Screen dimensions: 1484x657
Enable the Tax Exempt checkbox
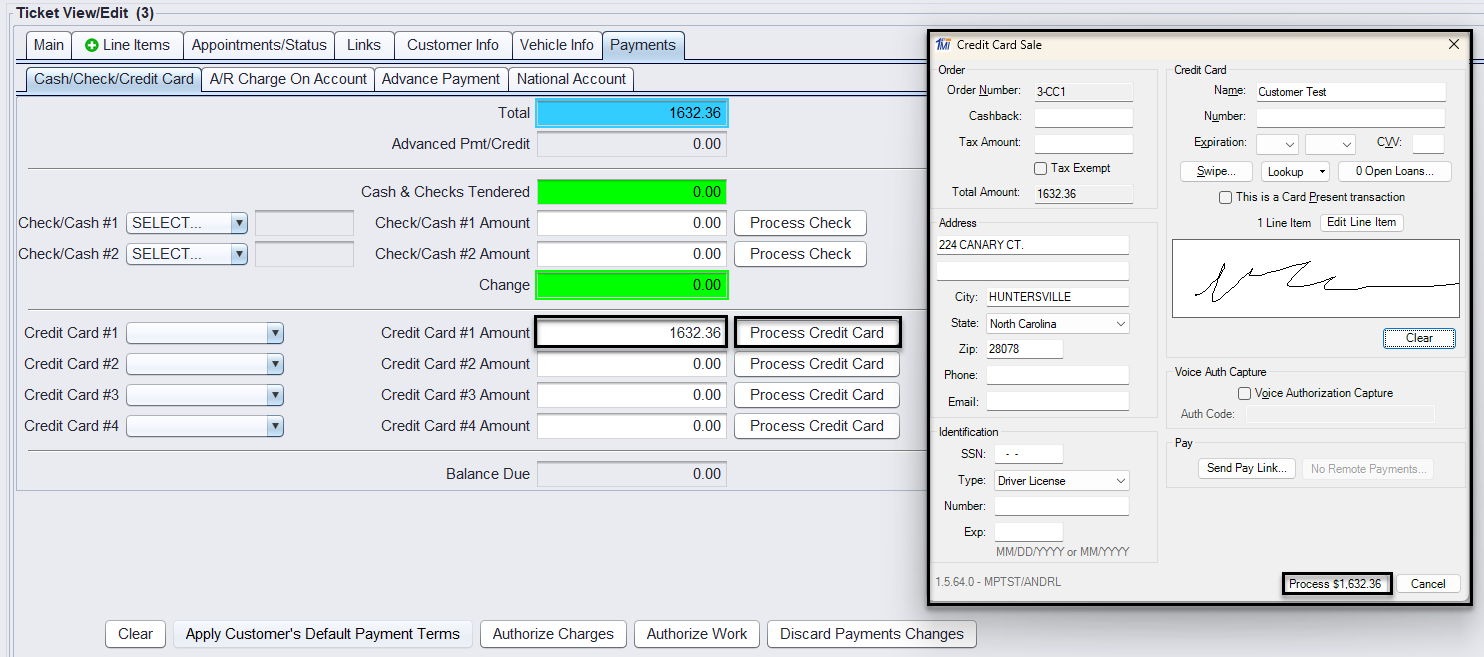1041,168
